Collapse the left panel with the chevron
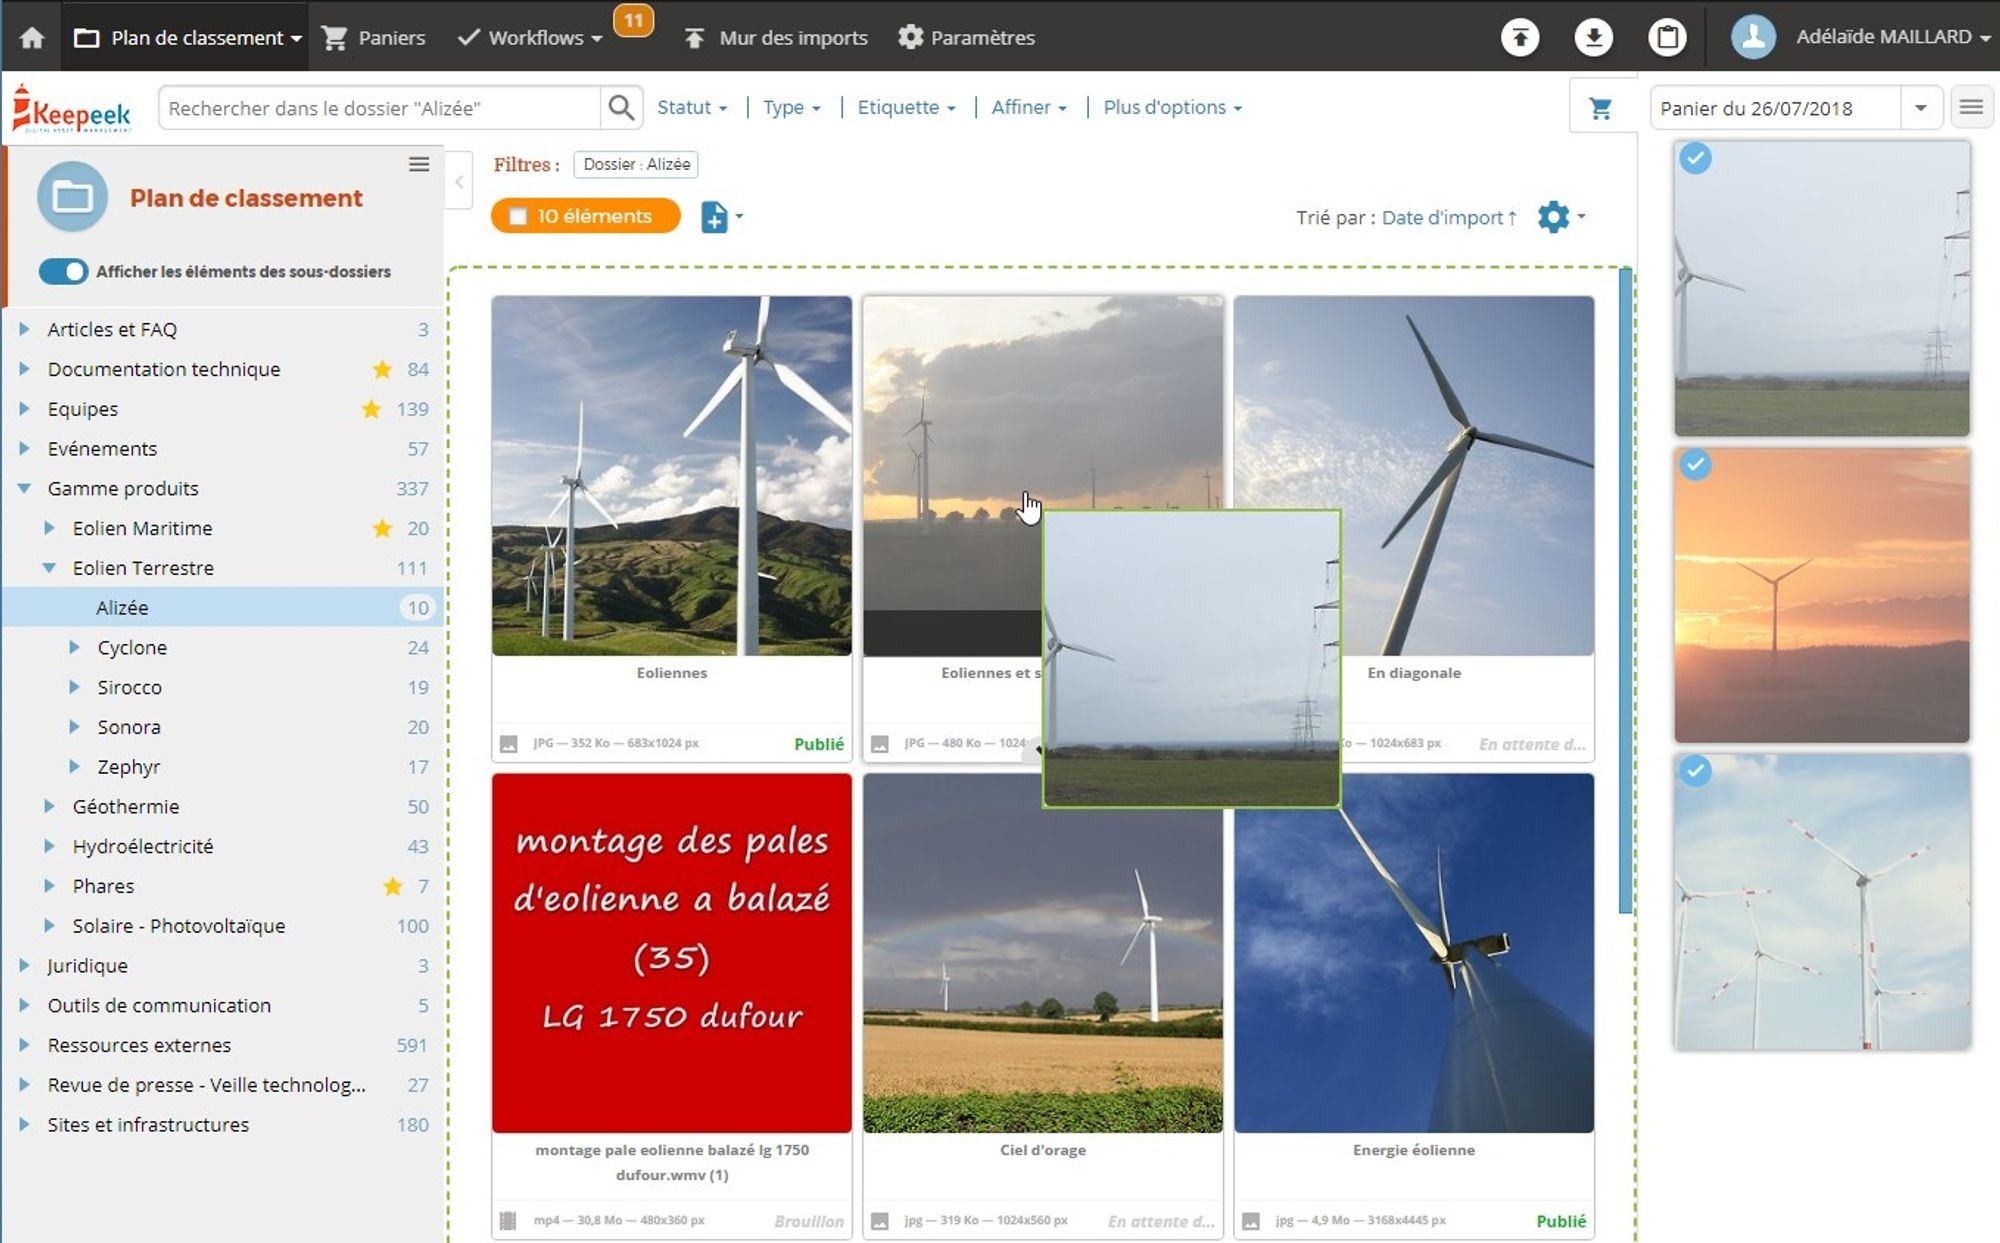This screenshot has height=1243, width=2000. coord(459,181)
